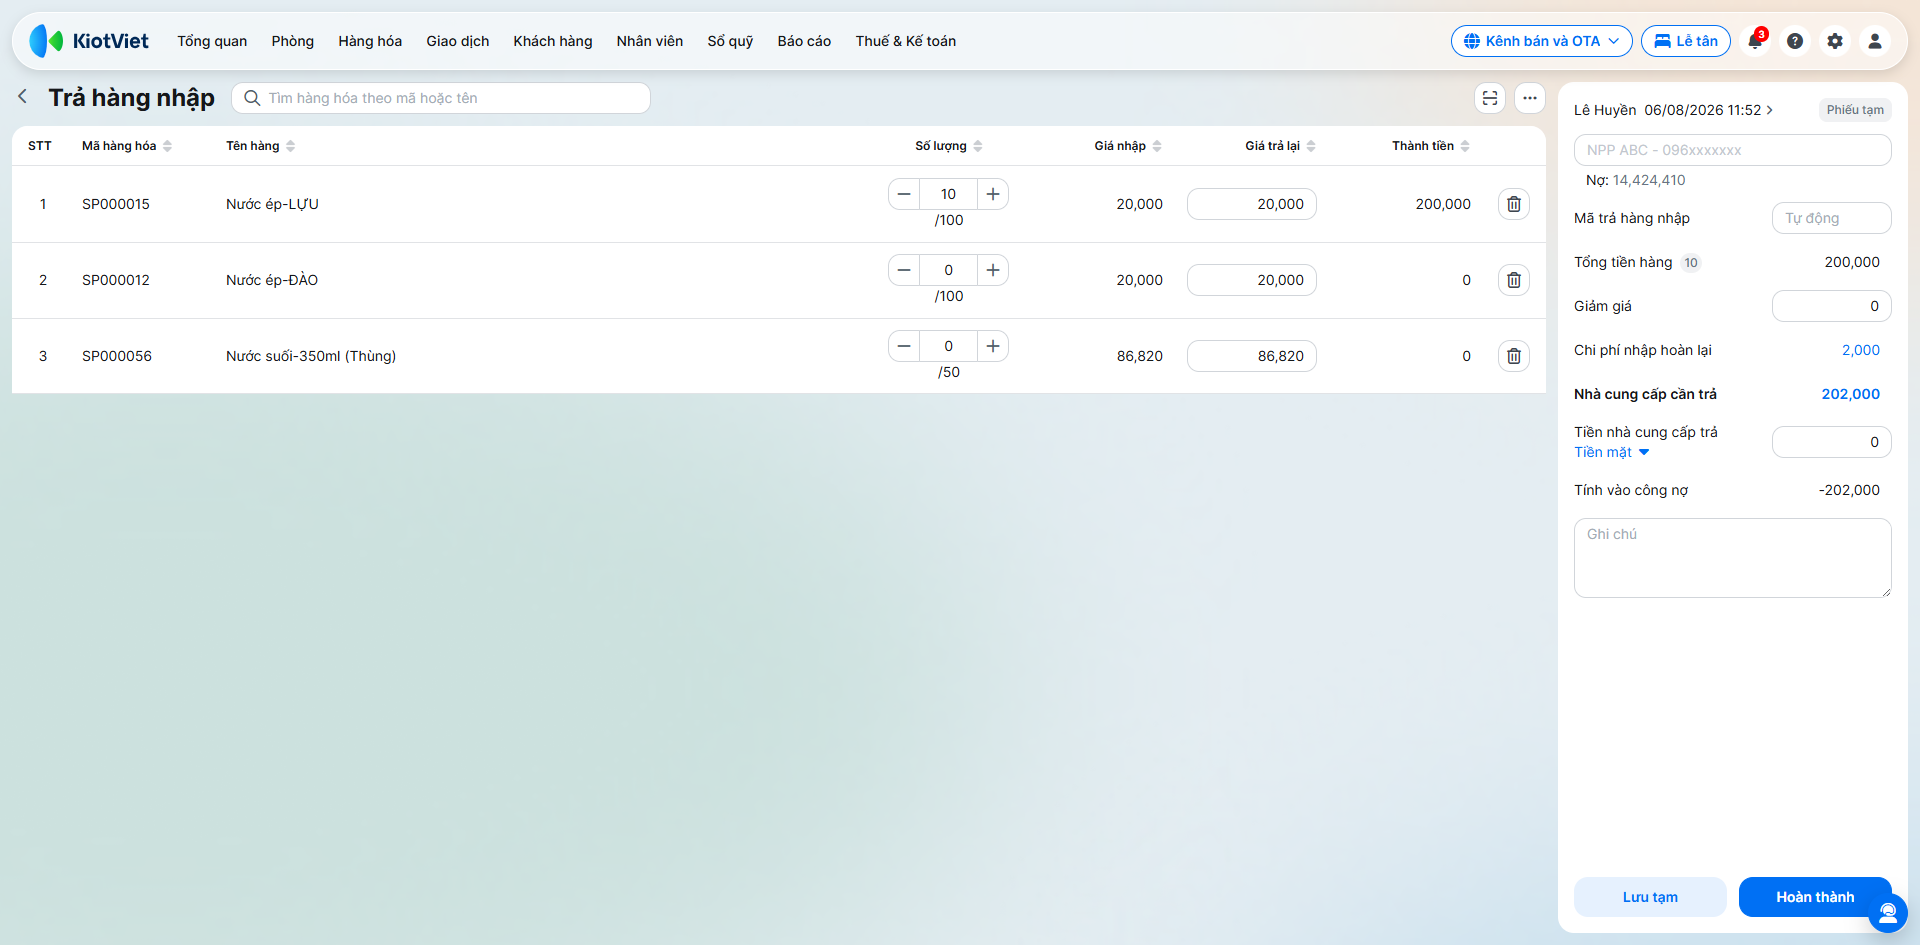The height and width of the screenshot is (945, 1920).
Task: Open the 2,000 Chi phí nhập hoàn lại link
Action: [1860, 350]
